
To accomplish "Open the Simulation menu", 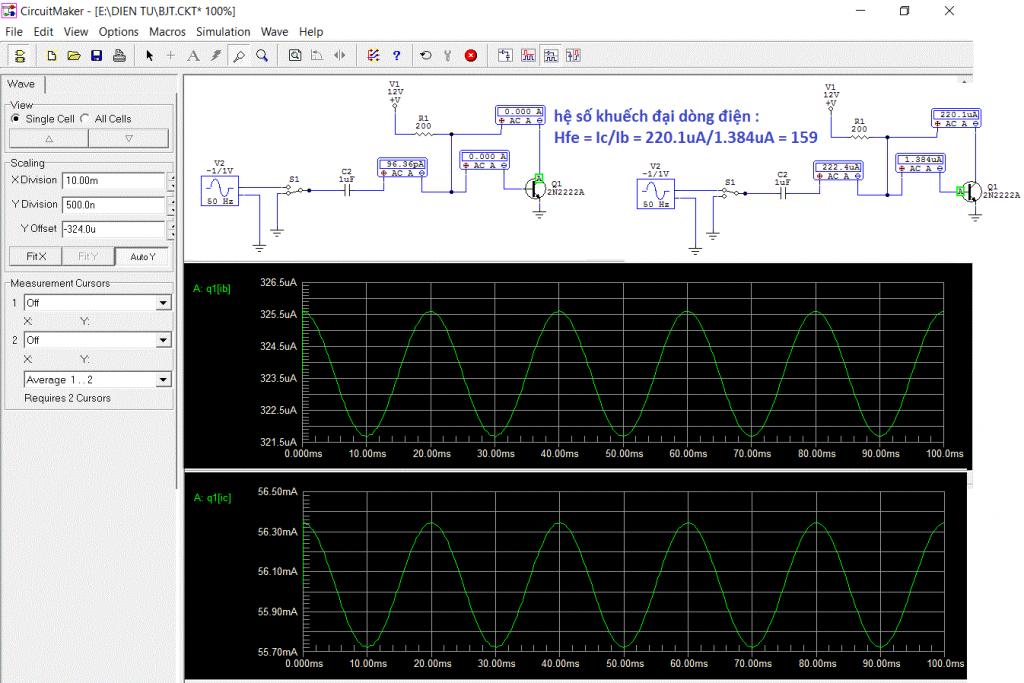I will [x=223, y=32].
